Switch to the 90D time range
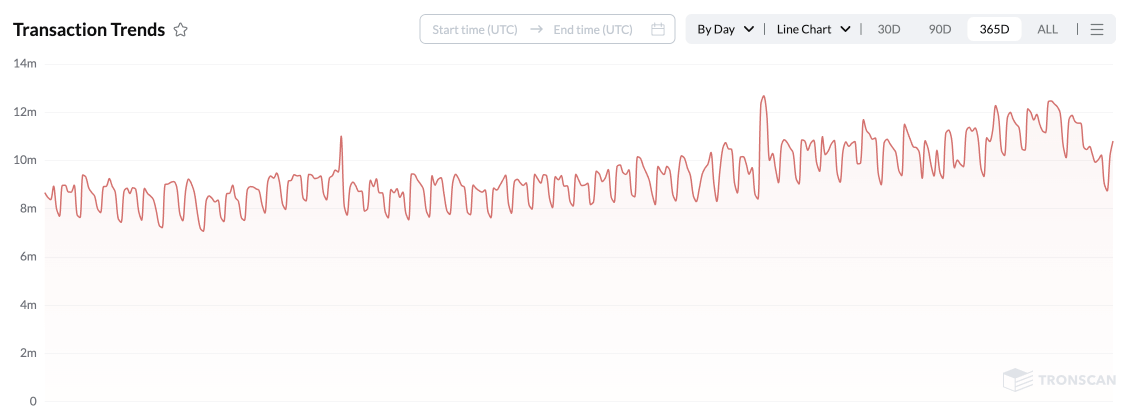This screenshot has width=1130, height=414. coord(940,30)
